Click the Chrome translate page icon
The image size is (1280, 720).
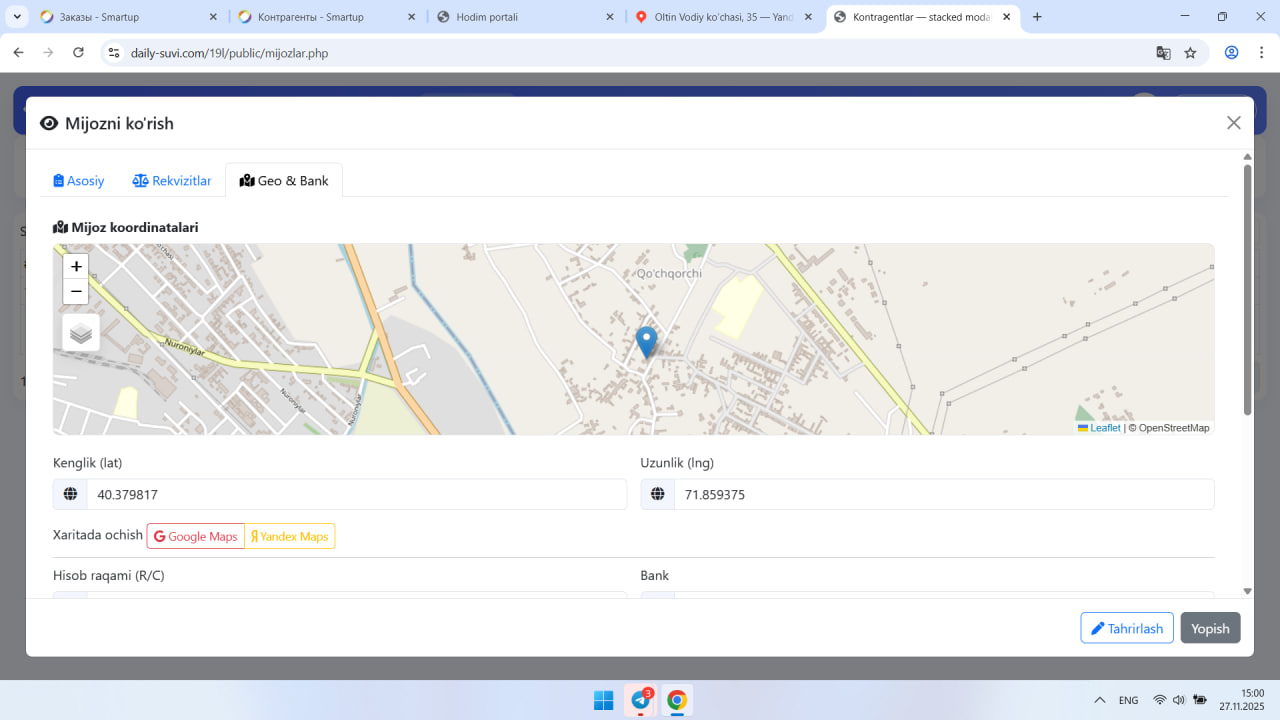click(x=1163, y=53)
